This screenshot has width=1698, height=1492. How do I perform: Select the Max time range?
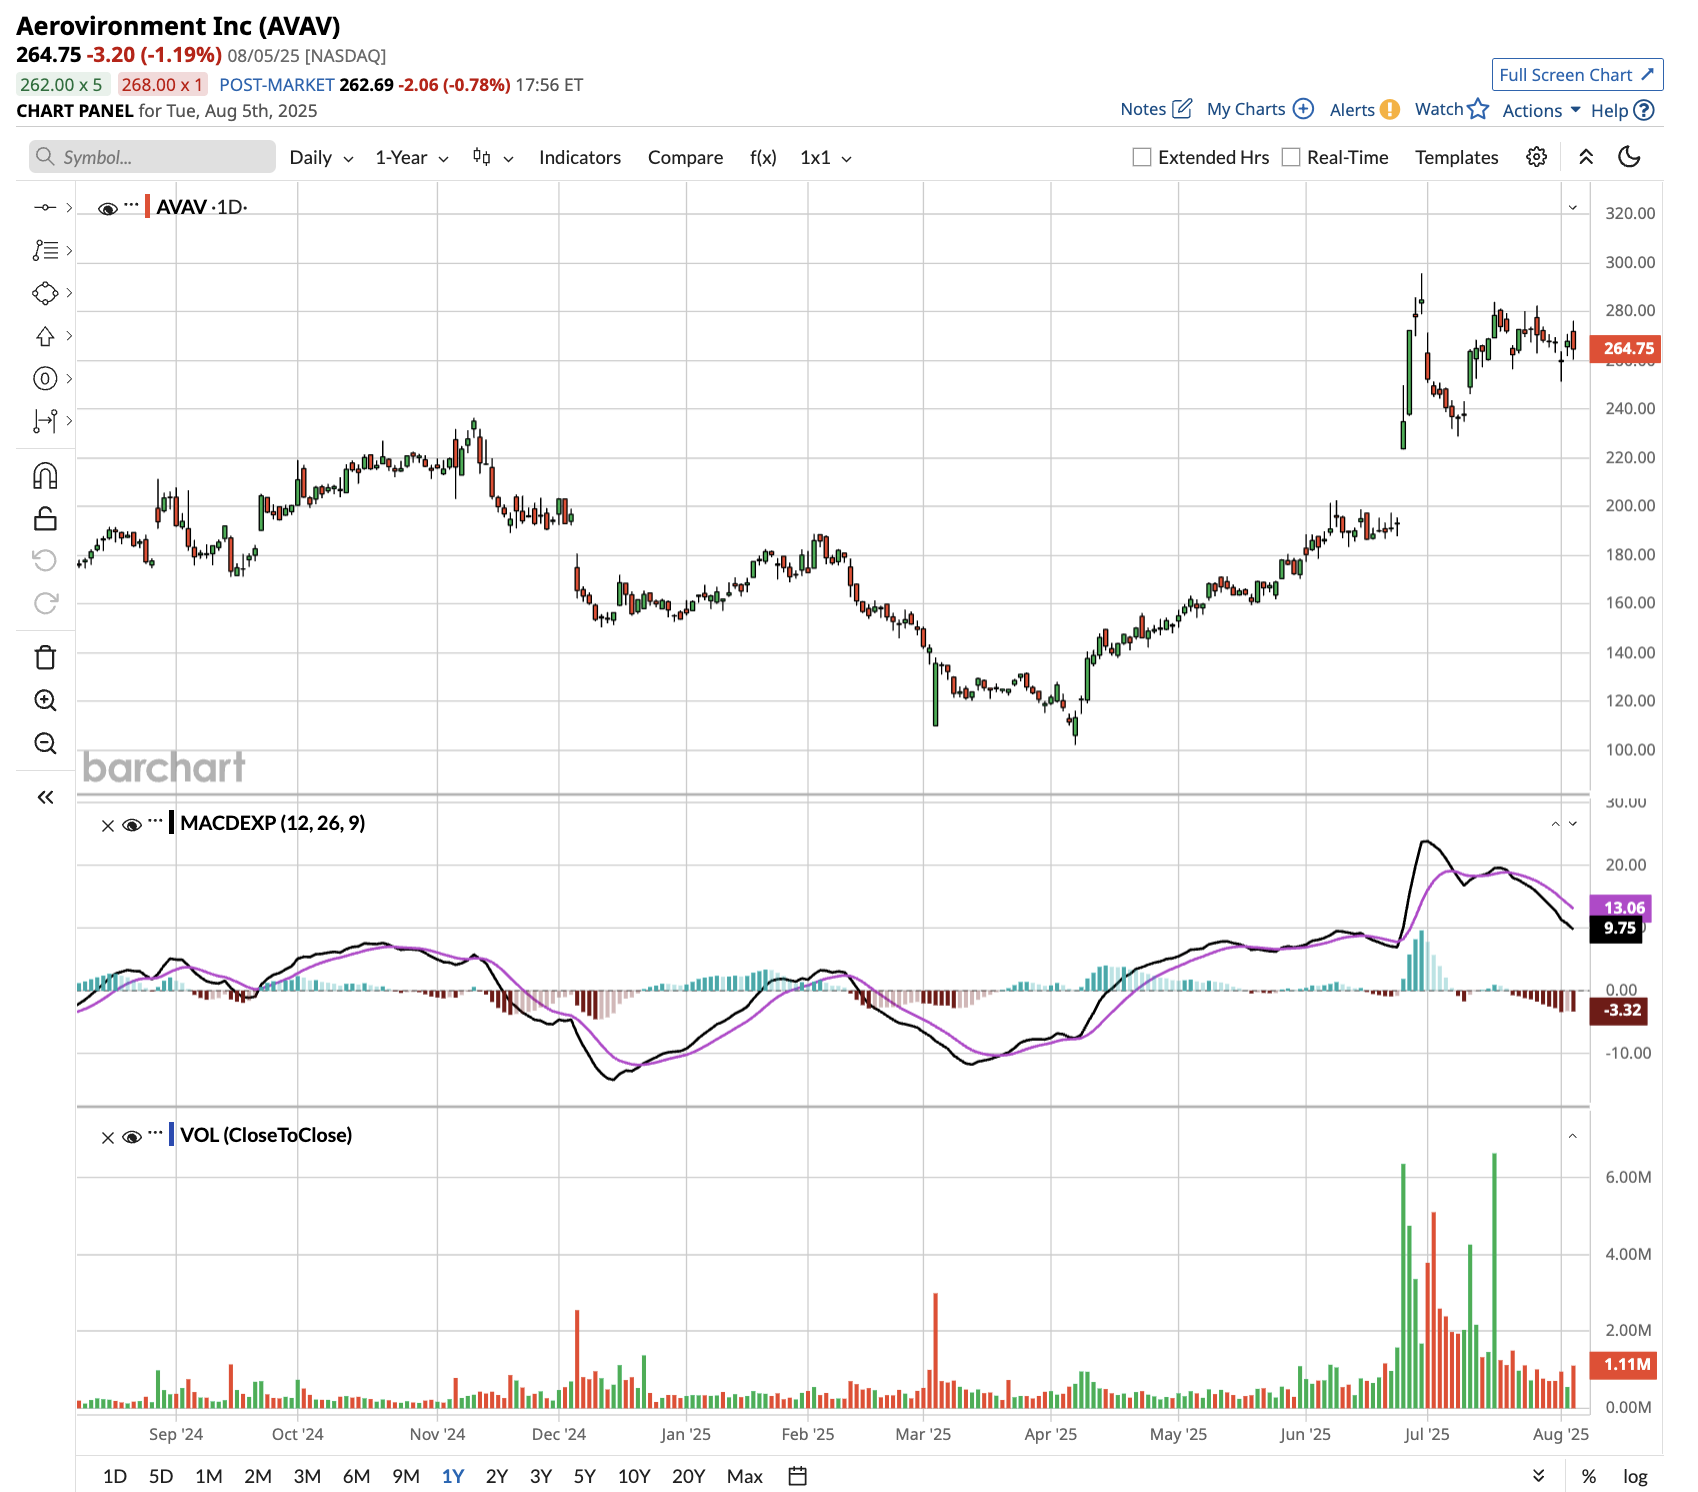tap(745, 1476)
